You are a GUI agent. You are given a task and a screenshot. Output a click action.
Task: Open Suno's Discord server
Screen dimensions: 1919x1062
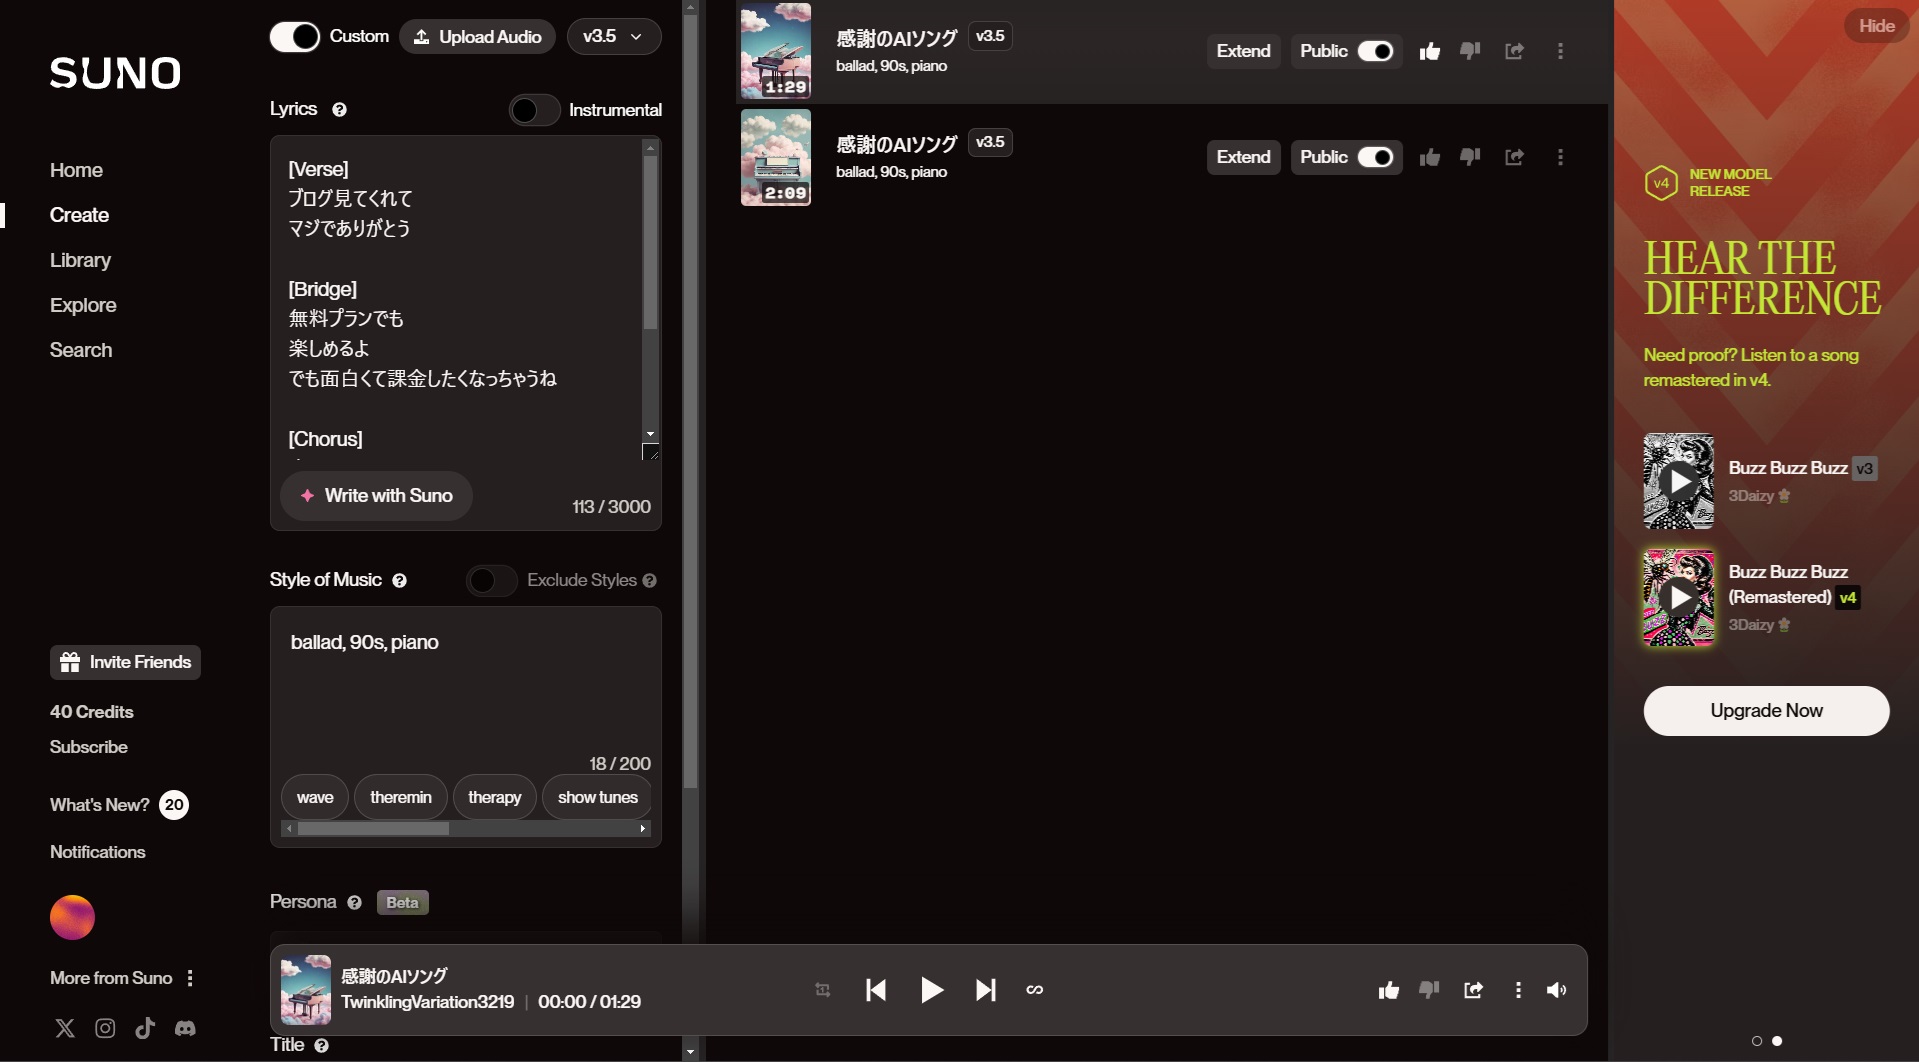pyautogui.click(x=185, y=1028)
